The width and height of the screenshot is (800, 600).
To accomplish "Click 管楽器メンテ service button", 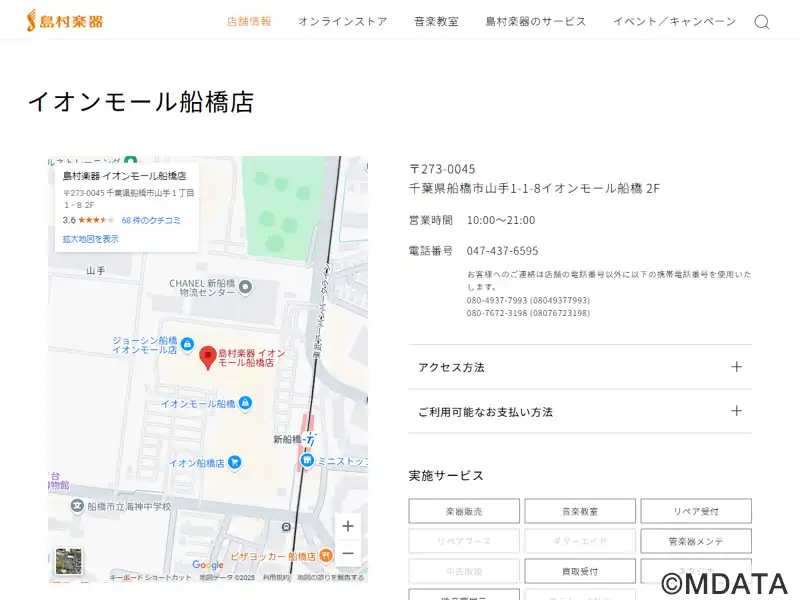I will coord(696,541).
